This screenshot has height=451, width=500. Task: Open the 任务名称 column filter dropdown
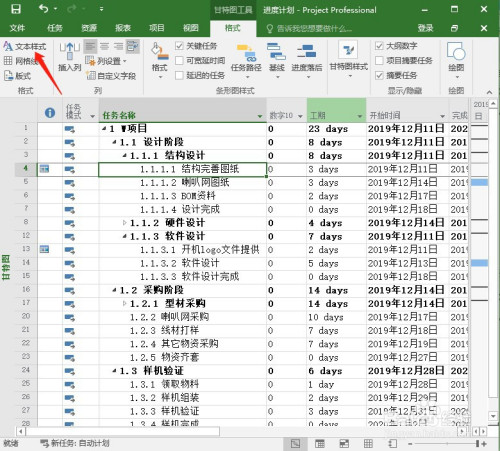point(260,116)
